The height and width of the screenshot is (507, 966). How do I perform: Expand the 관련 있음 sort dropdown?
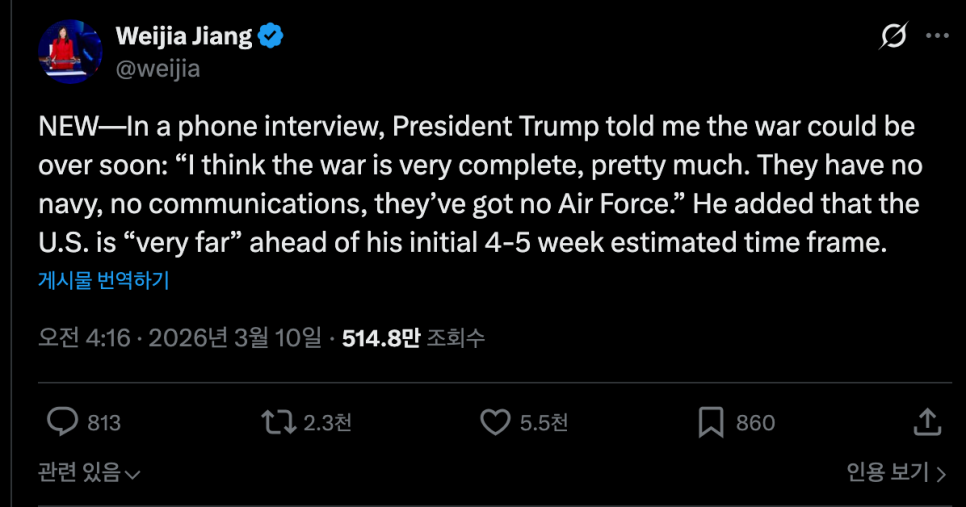coord(89,472)
